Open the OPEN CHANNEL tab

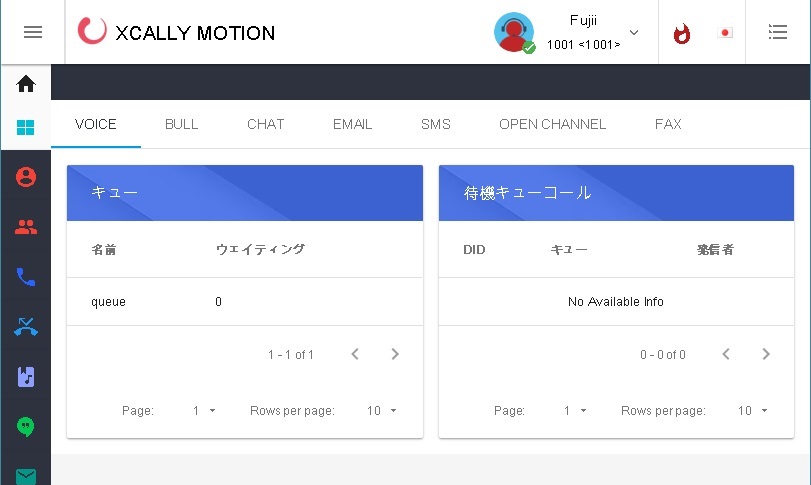pos(552,124)
